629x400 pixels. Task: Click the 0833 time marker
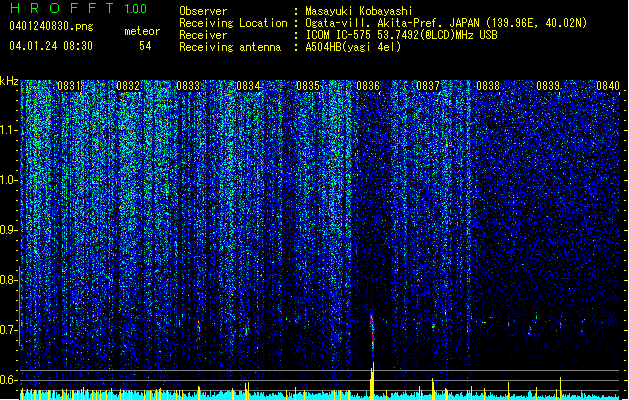[x=188, y=86]
